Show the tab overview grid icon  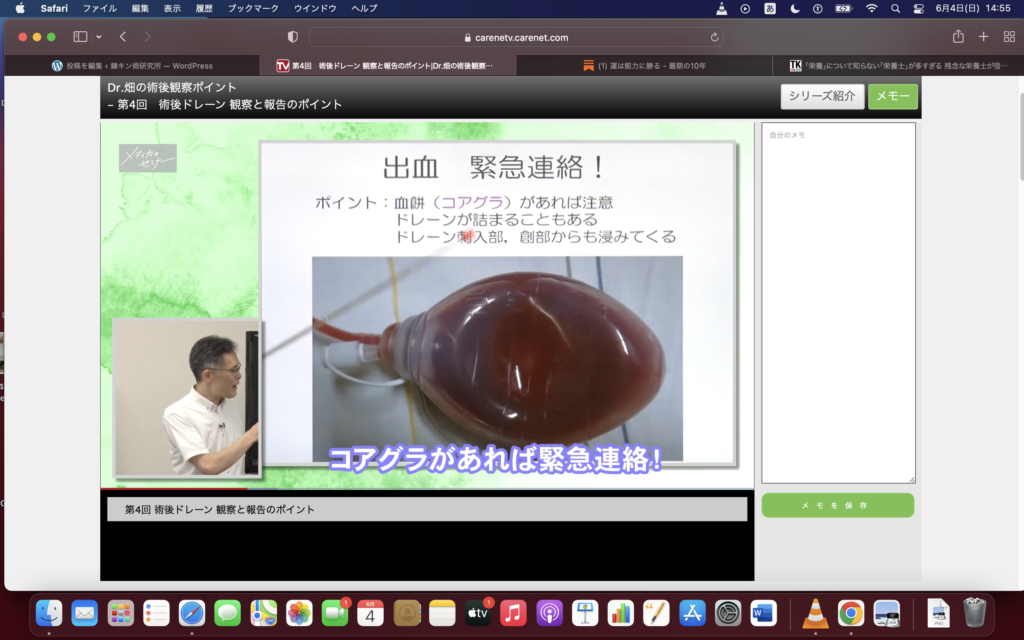1008,37
